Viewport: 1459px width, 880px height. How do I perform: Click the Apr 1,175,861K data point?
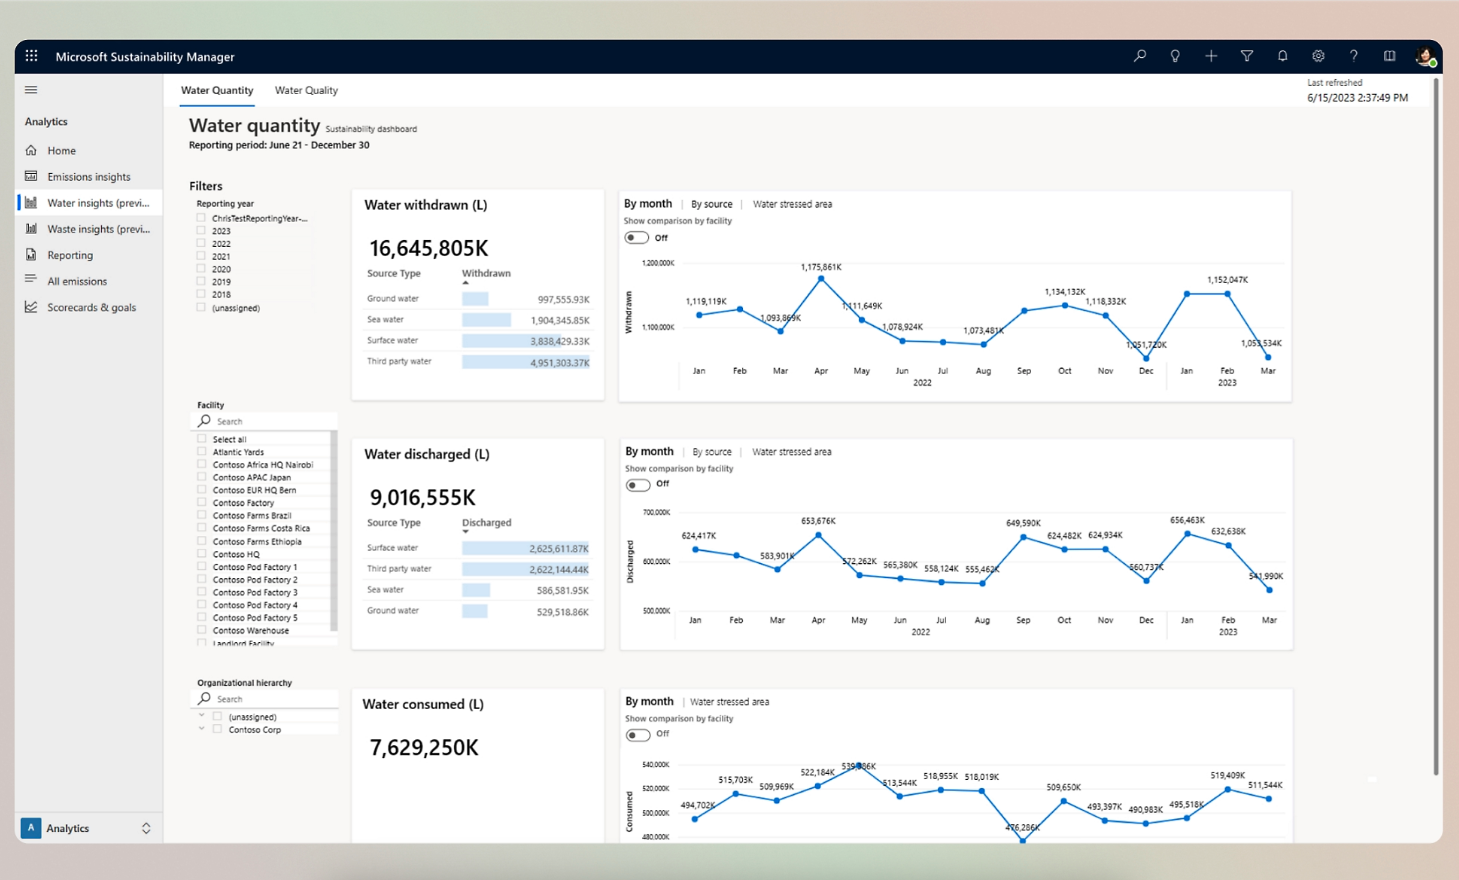pos(821,279)
